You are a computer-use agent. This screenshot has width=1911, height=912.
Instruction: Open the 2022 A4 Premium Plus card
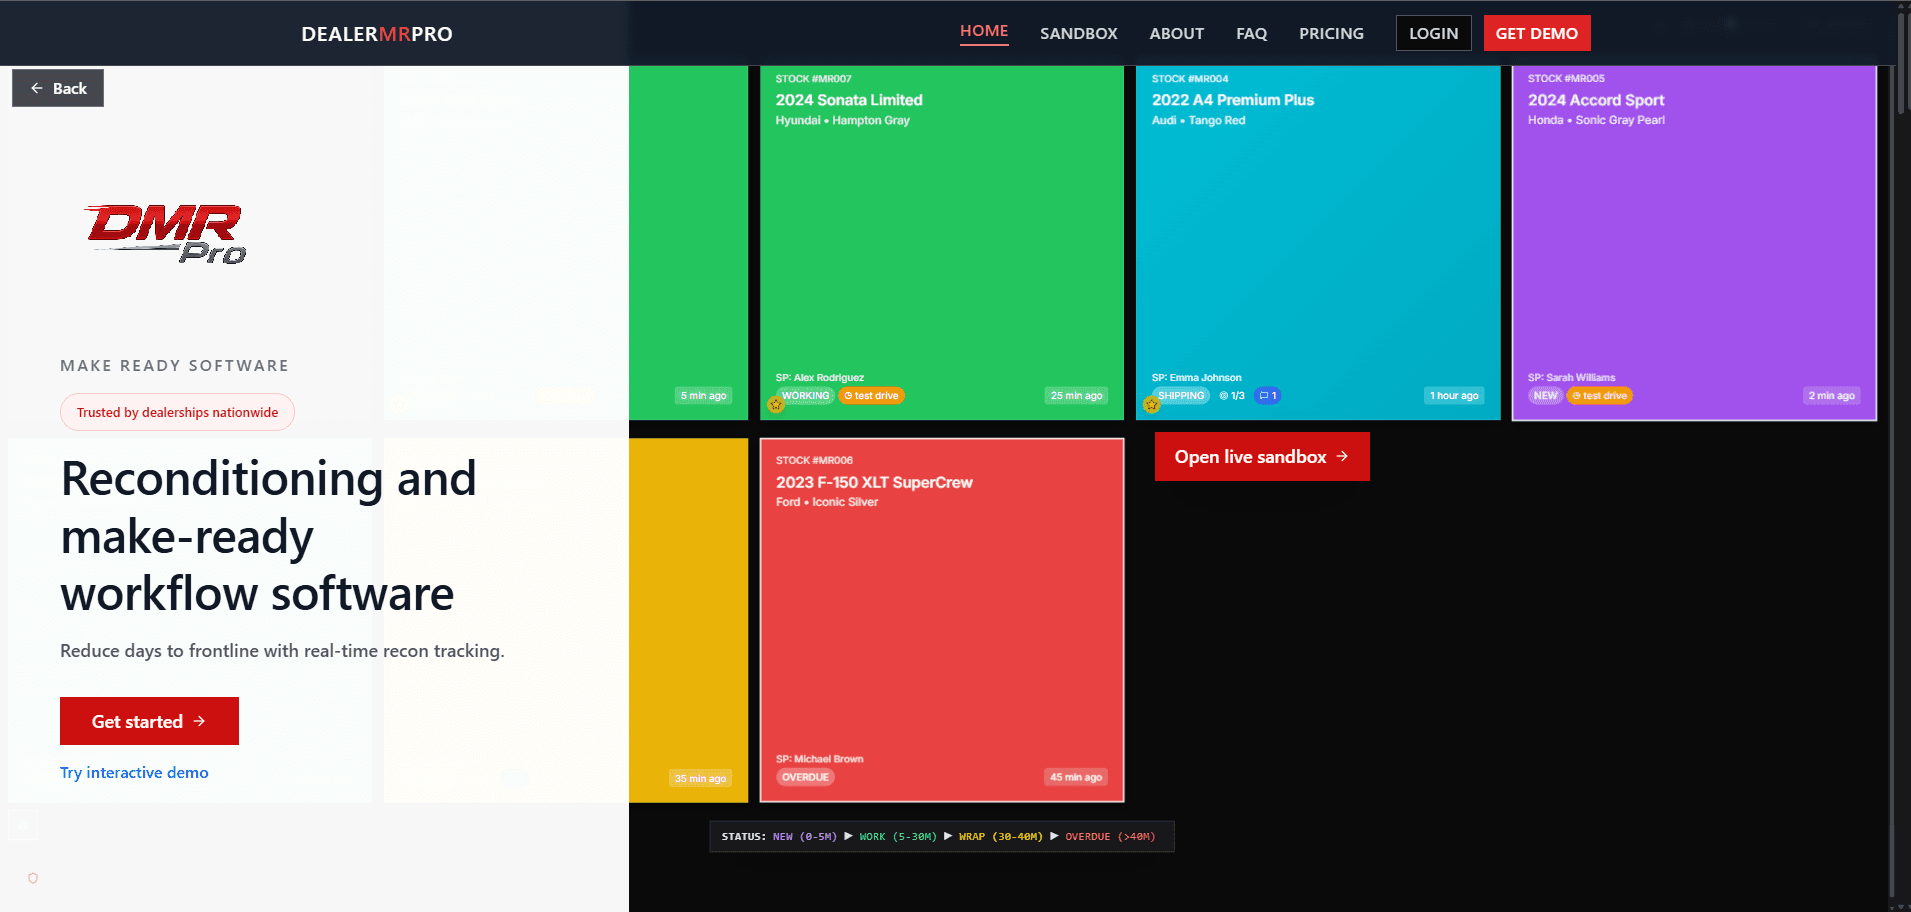click(x=1318, y=243)
